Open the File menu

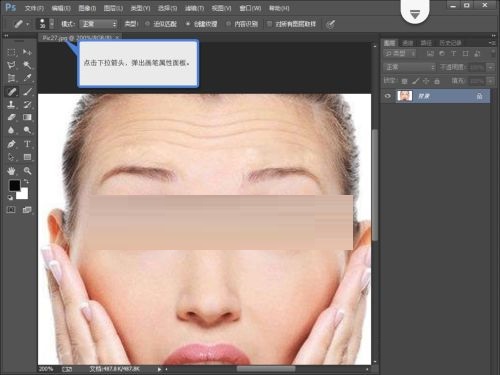[34, 8]
